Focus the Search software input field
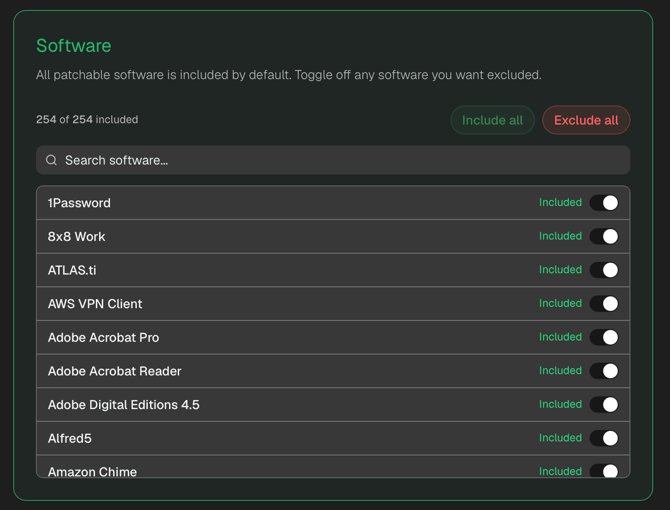Image resolution: width=670 pixels, height=510 pixels. 333,160
